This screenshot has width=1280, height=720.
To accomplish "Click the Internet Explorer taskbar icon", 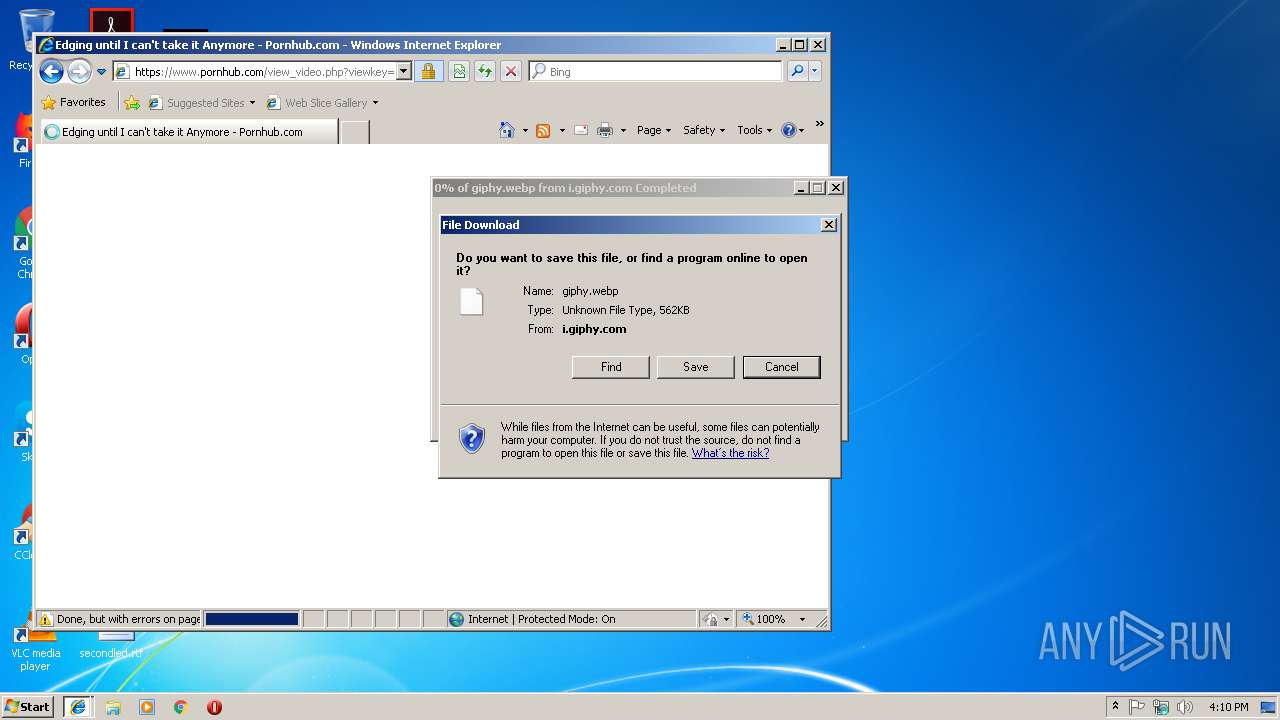I will pyautogui.click(x=78, y=706).
